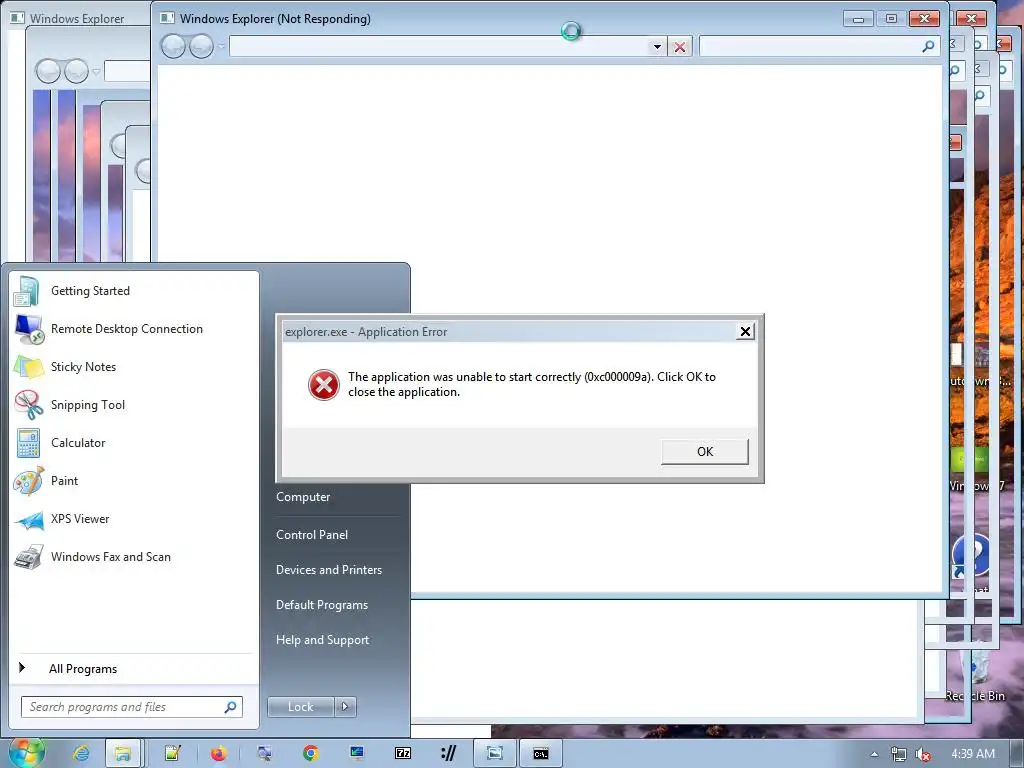
Task: Launch Internet Explorer from the taskbar
Action: tap(81, 754)
